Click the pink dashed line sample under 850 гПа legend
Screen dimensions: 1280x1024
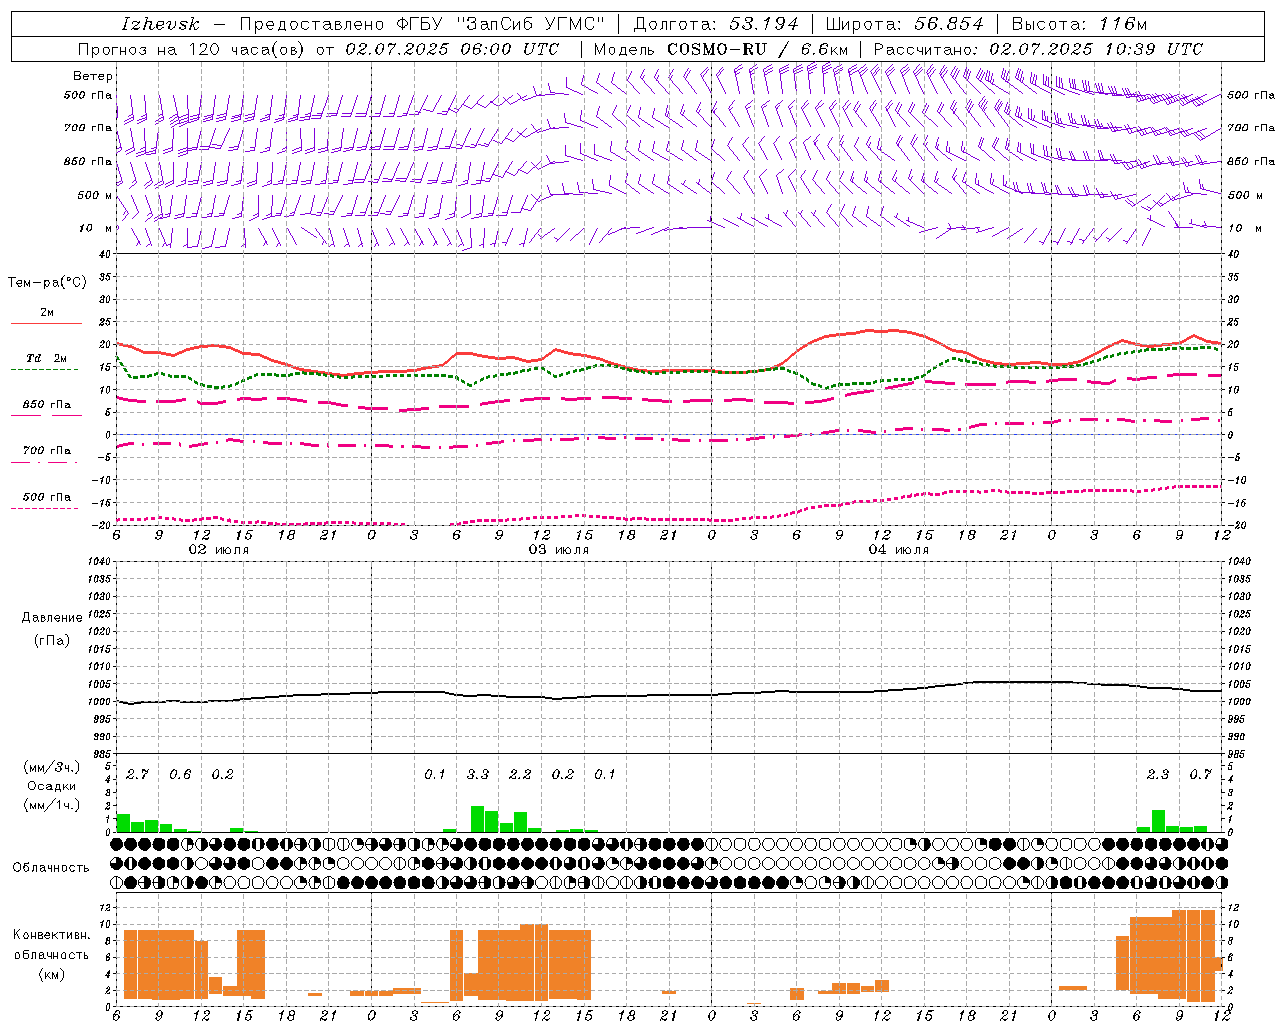[46, 416]
